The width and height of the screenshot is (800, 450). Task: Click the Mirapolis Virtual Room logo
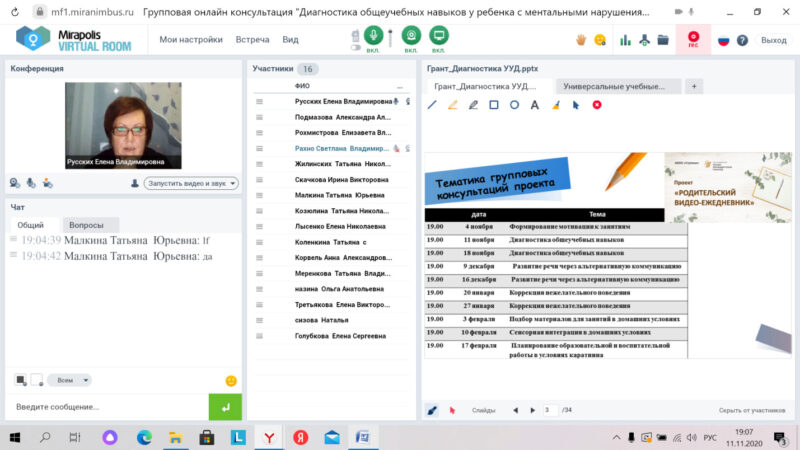[74, 39]
